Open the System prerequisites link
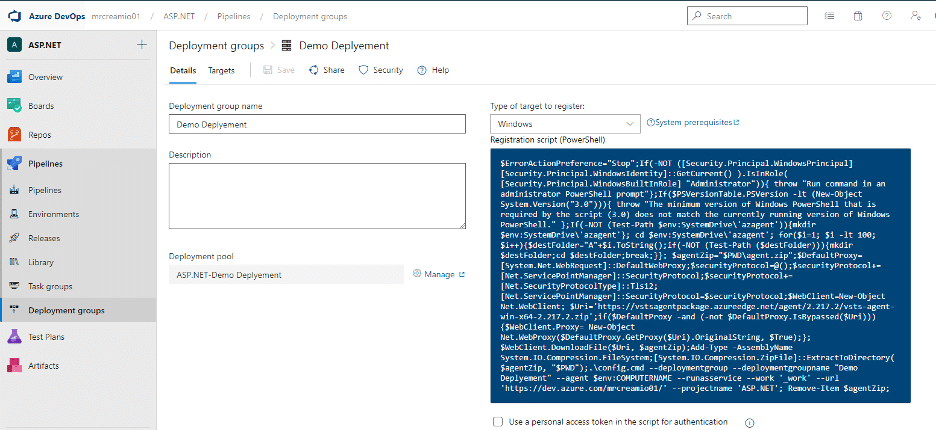The width and height of the screenshot is (936, 430). (x=693, y=122)
